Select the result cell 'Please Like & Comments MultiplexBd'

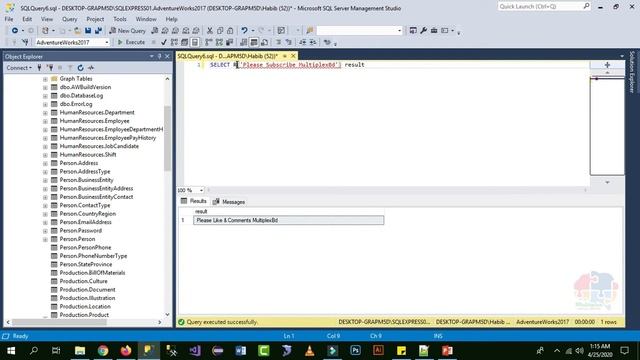288,220
